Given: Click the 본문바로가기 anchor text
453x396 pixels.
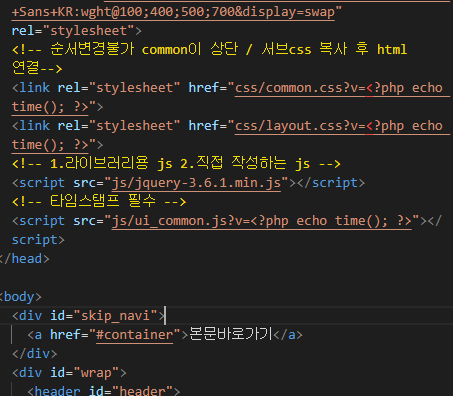Looking at the screenshot, I should tap(231, 335).
